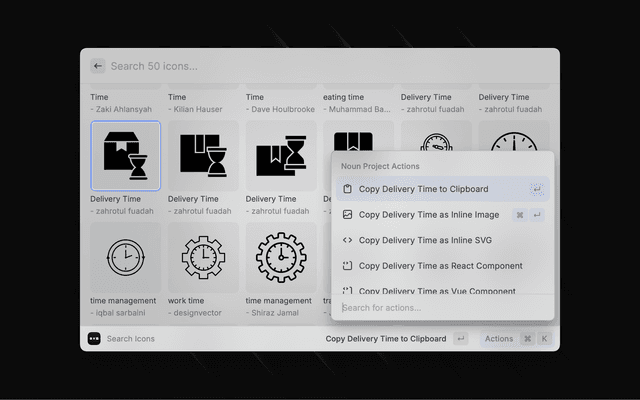This screenshot has width=640, height=400.
Task: Open the Actions button in bottom bar
Action: (x=499, y=339)
